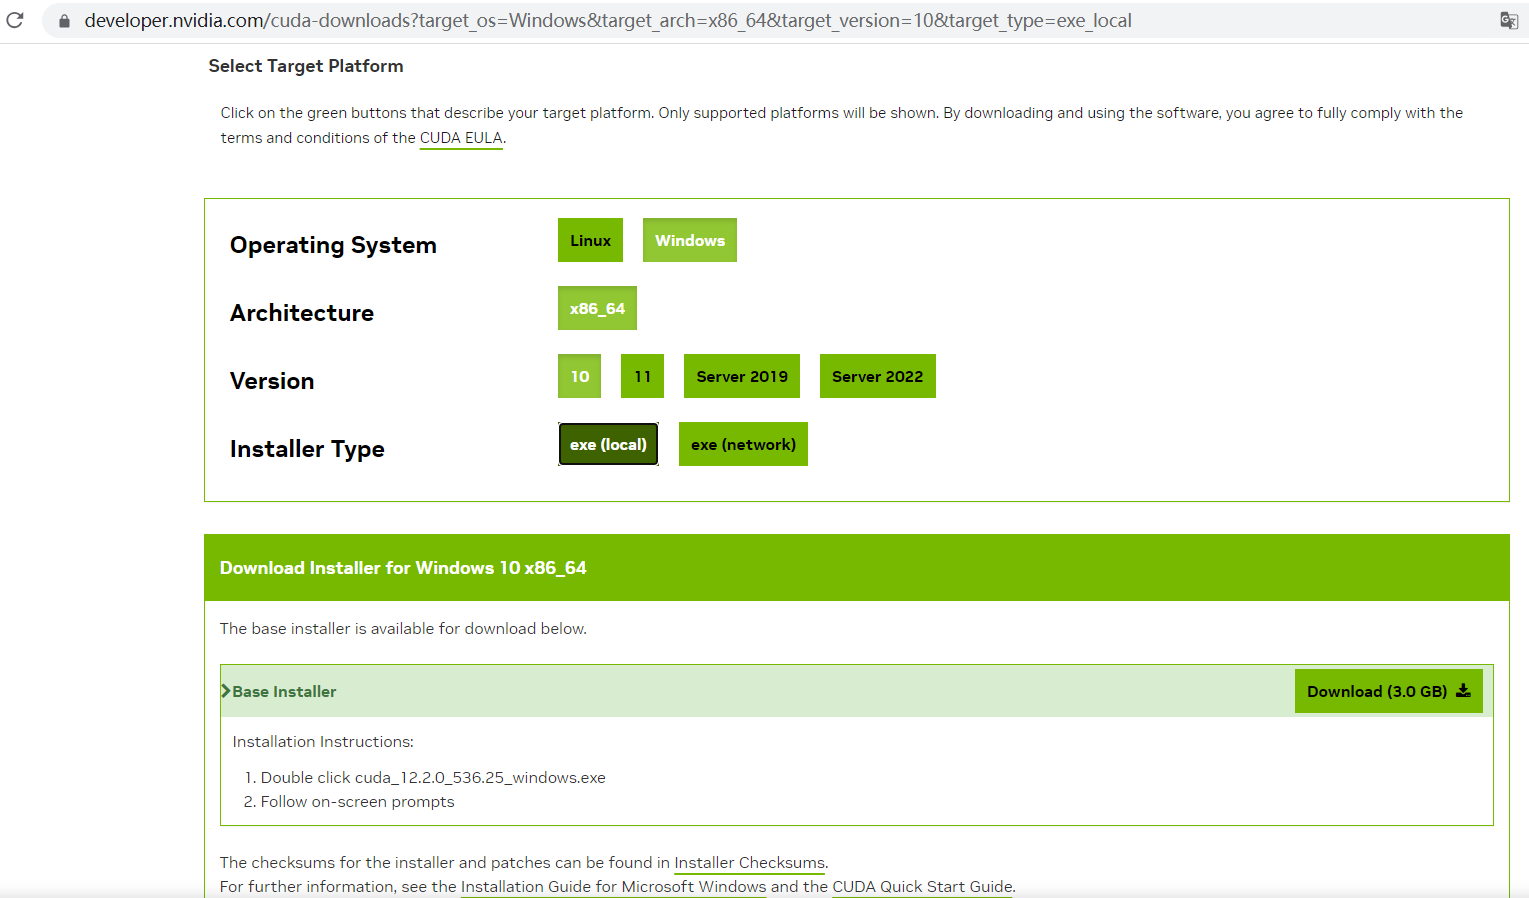This screenshot has height=898, width=1529.
Task: Open the CUDA EULA link
Action: 461,138
